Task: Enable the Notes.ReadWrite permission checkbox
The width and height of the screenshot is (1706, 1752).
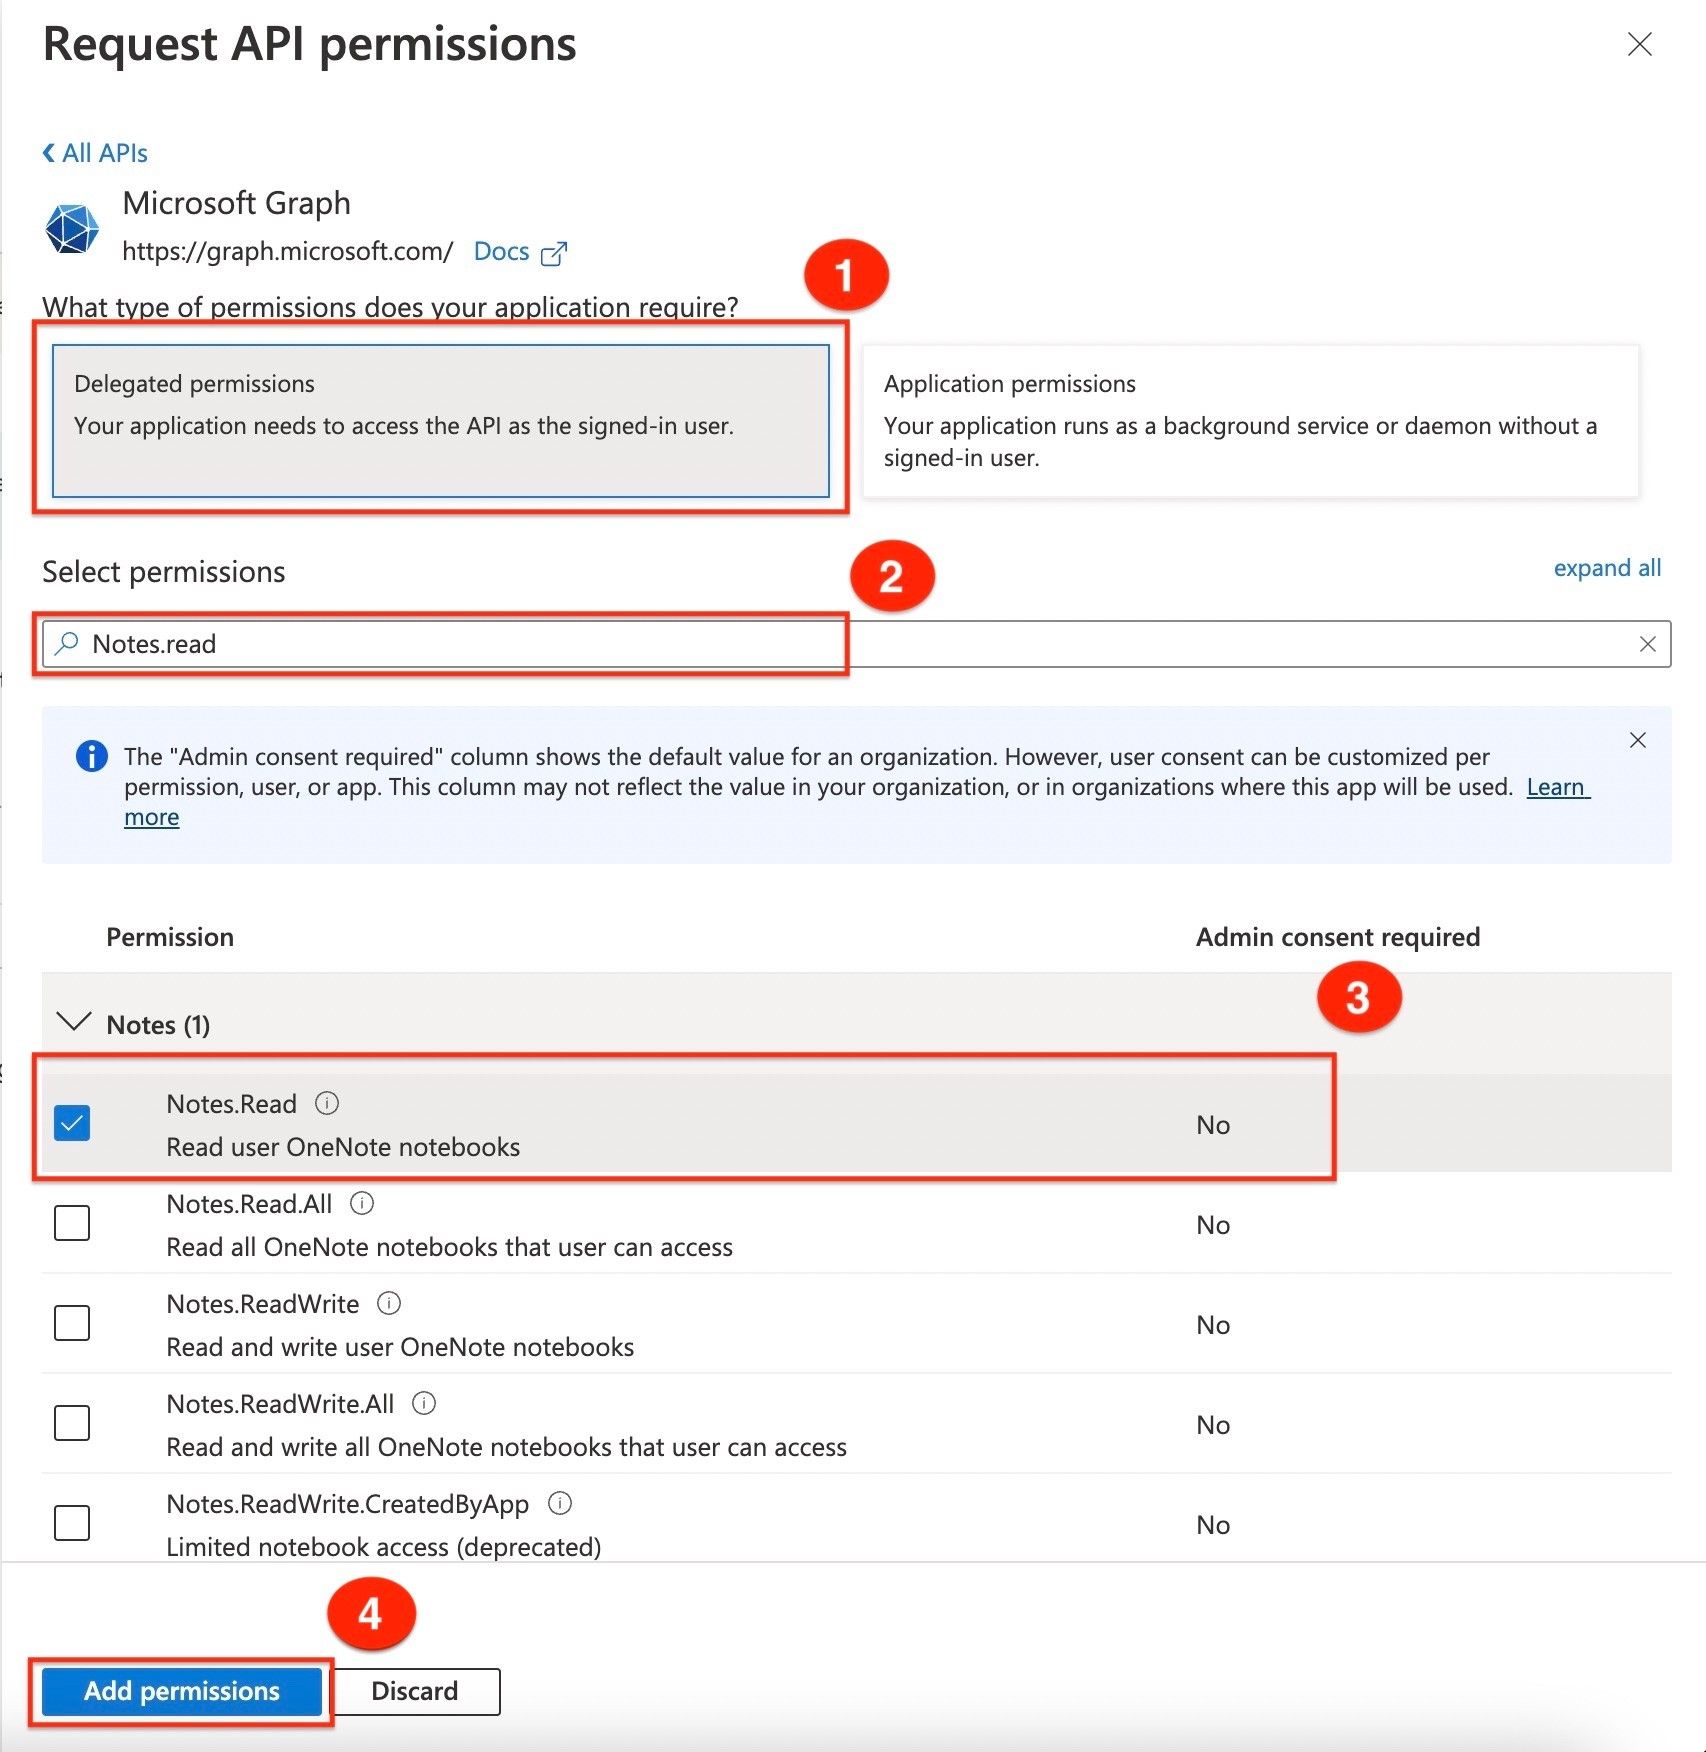Action: tap(72, 1323)
